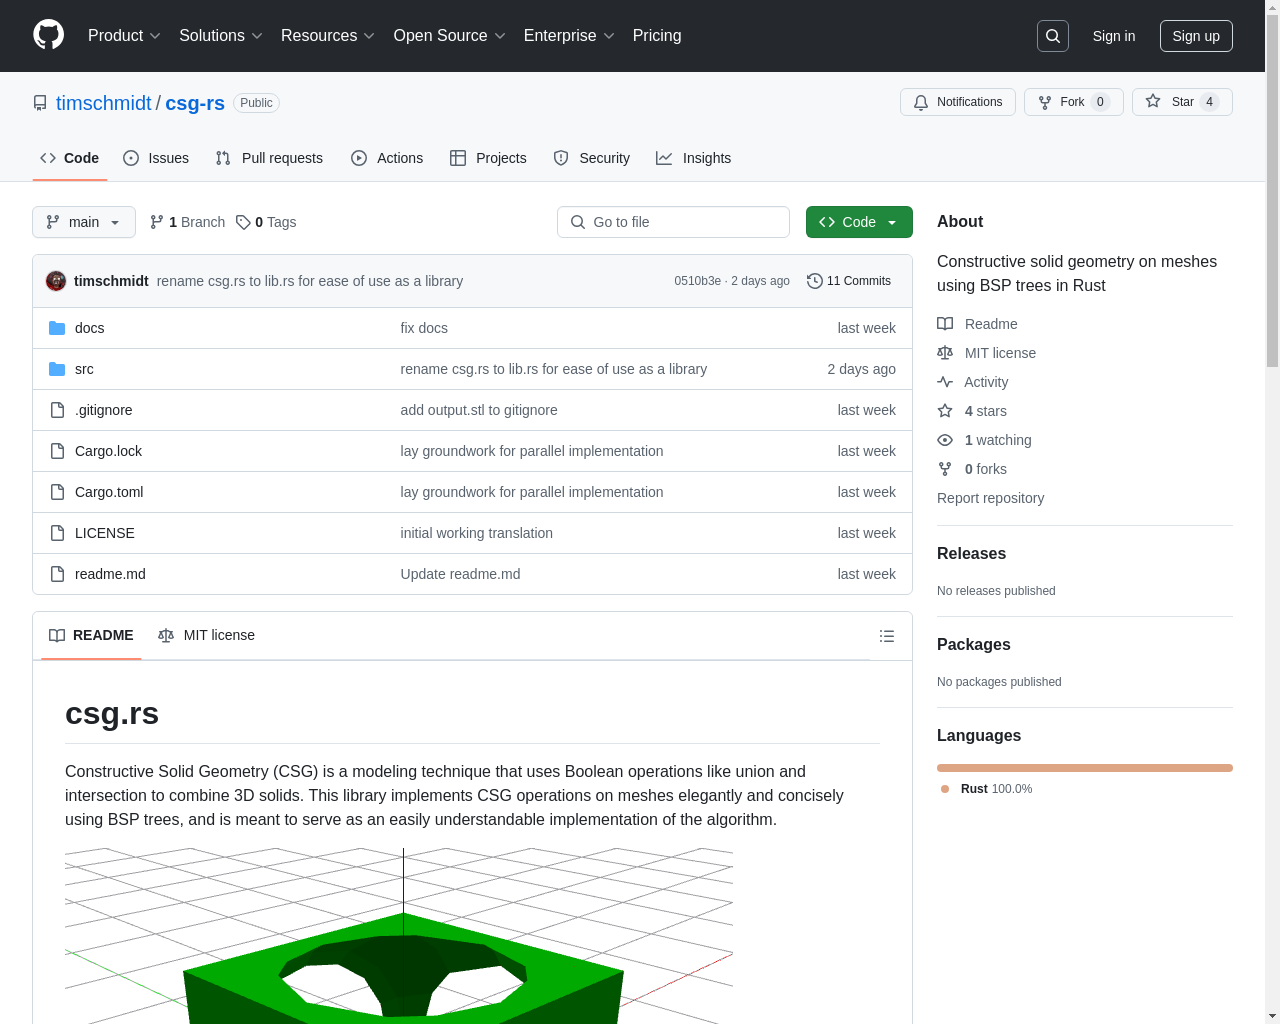Open the 11 Commits history link
This screenshot has width=1280, height=1024.
[x=849, y=281]
